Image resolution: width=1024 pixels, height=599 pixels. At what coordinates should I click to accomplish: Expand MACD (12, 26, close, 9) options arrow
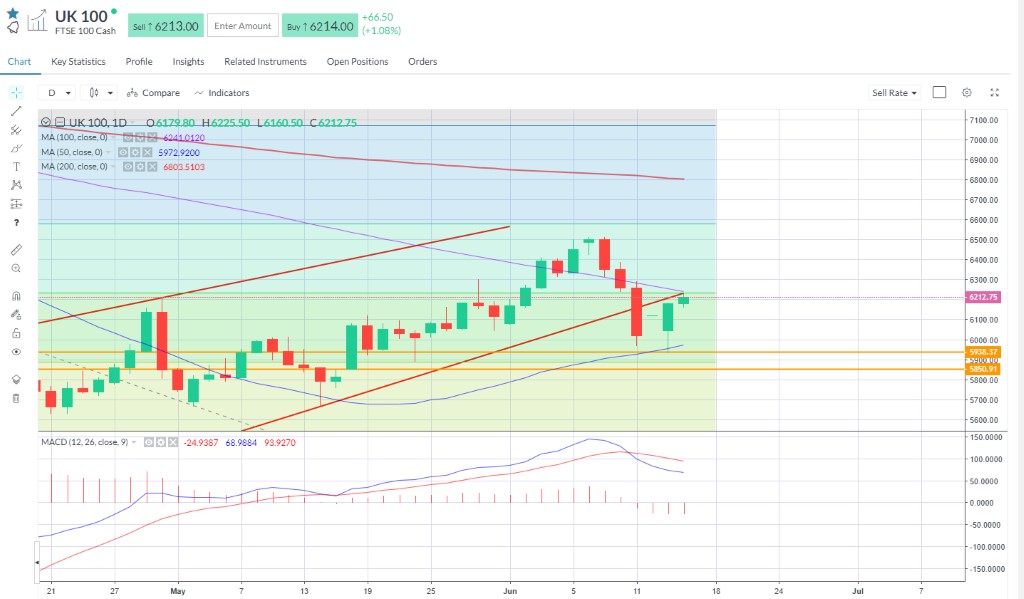click(x=134, y=442)
